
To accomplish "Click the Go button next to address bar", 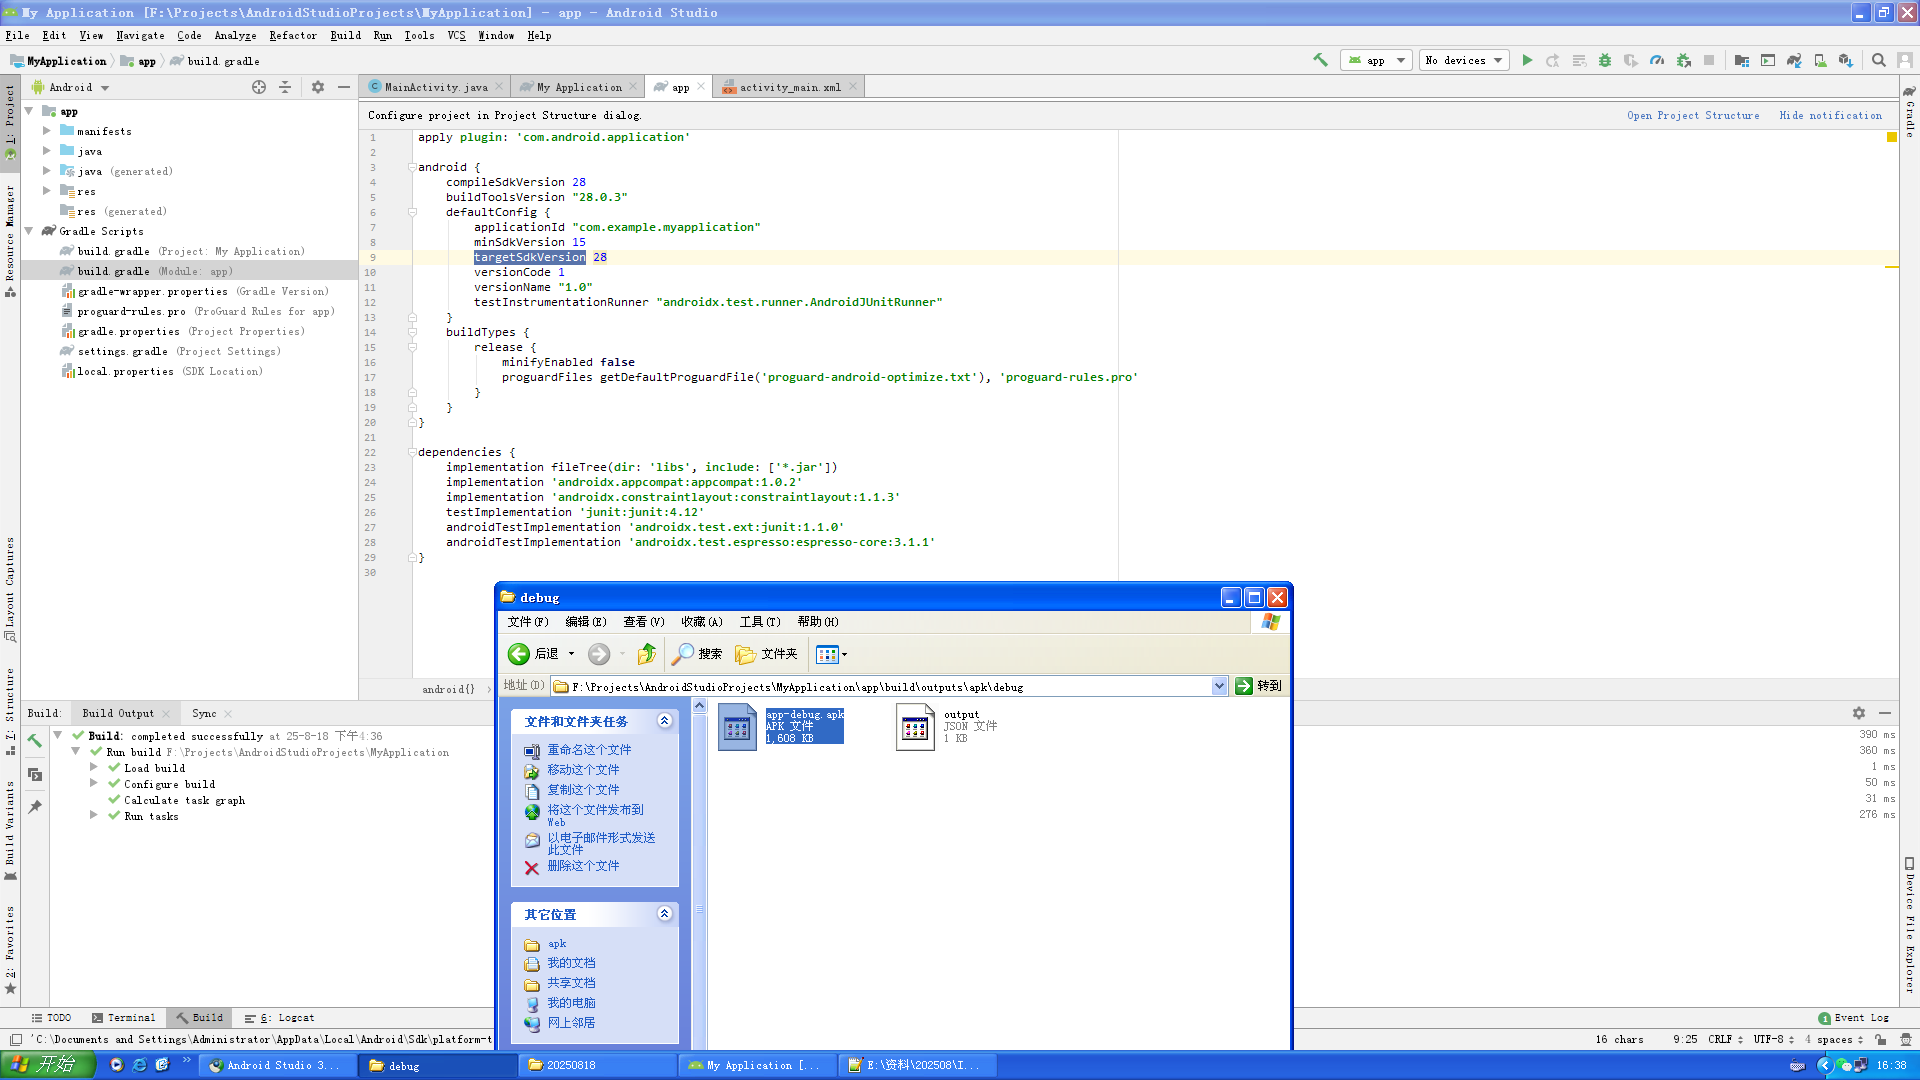I will pos(1258,686).
